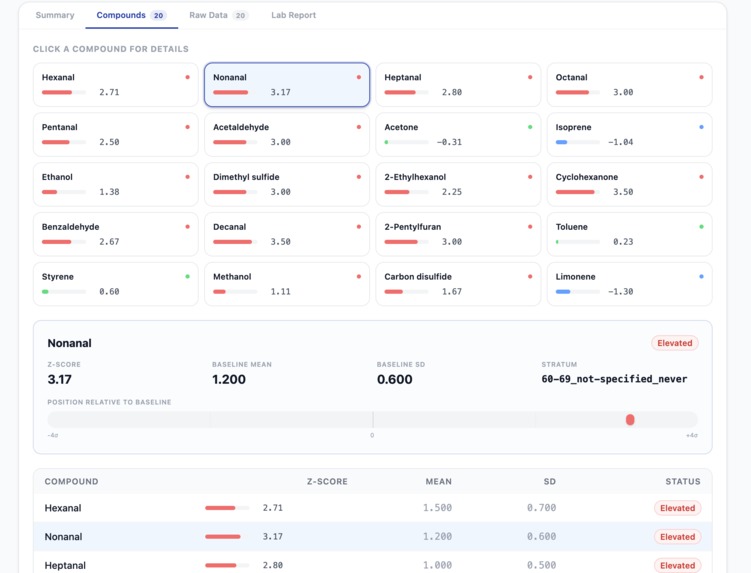751x573 pixels.
Task: Click the COMPOUND column header
Action: tap(71, 481)
